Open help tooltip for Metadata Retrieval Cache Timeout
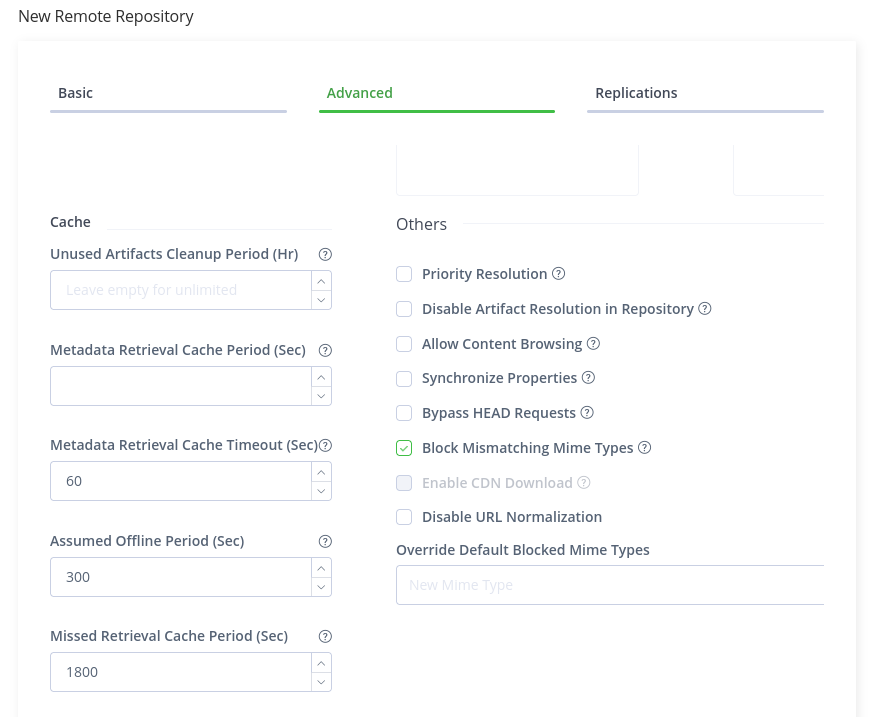Screen dimensions: 881x717 point(325,444)
